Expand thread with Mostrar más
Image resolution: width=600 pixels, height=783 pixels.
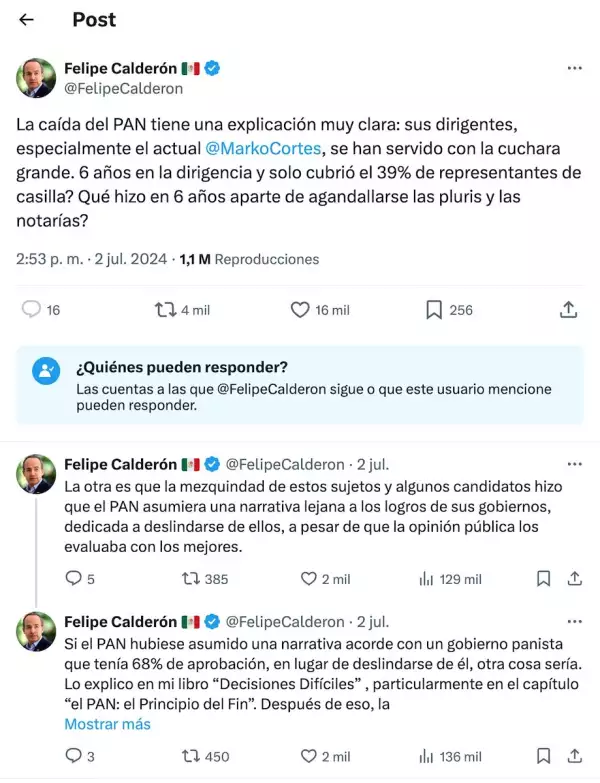tap(107, 724)
